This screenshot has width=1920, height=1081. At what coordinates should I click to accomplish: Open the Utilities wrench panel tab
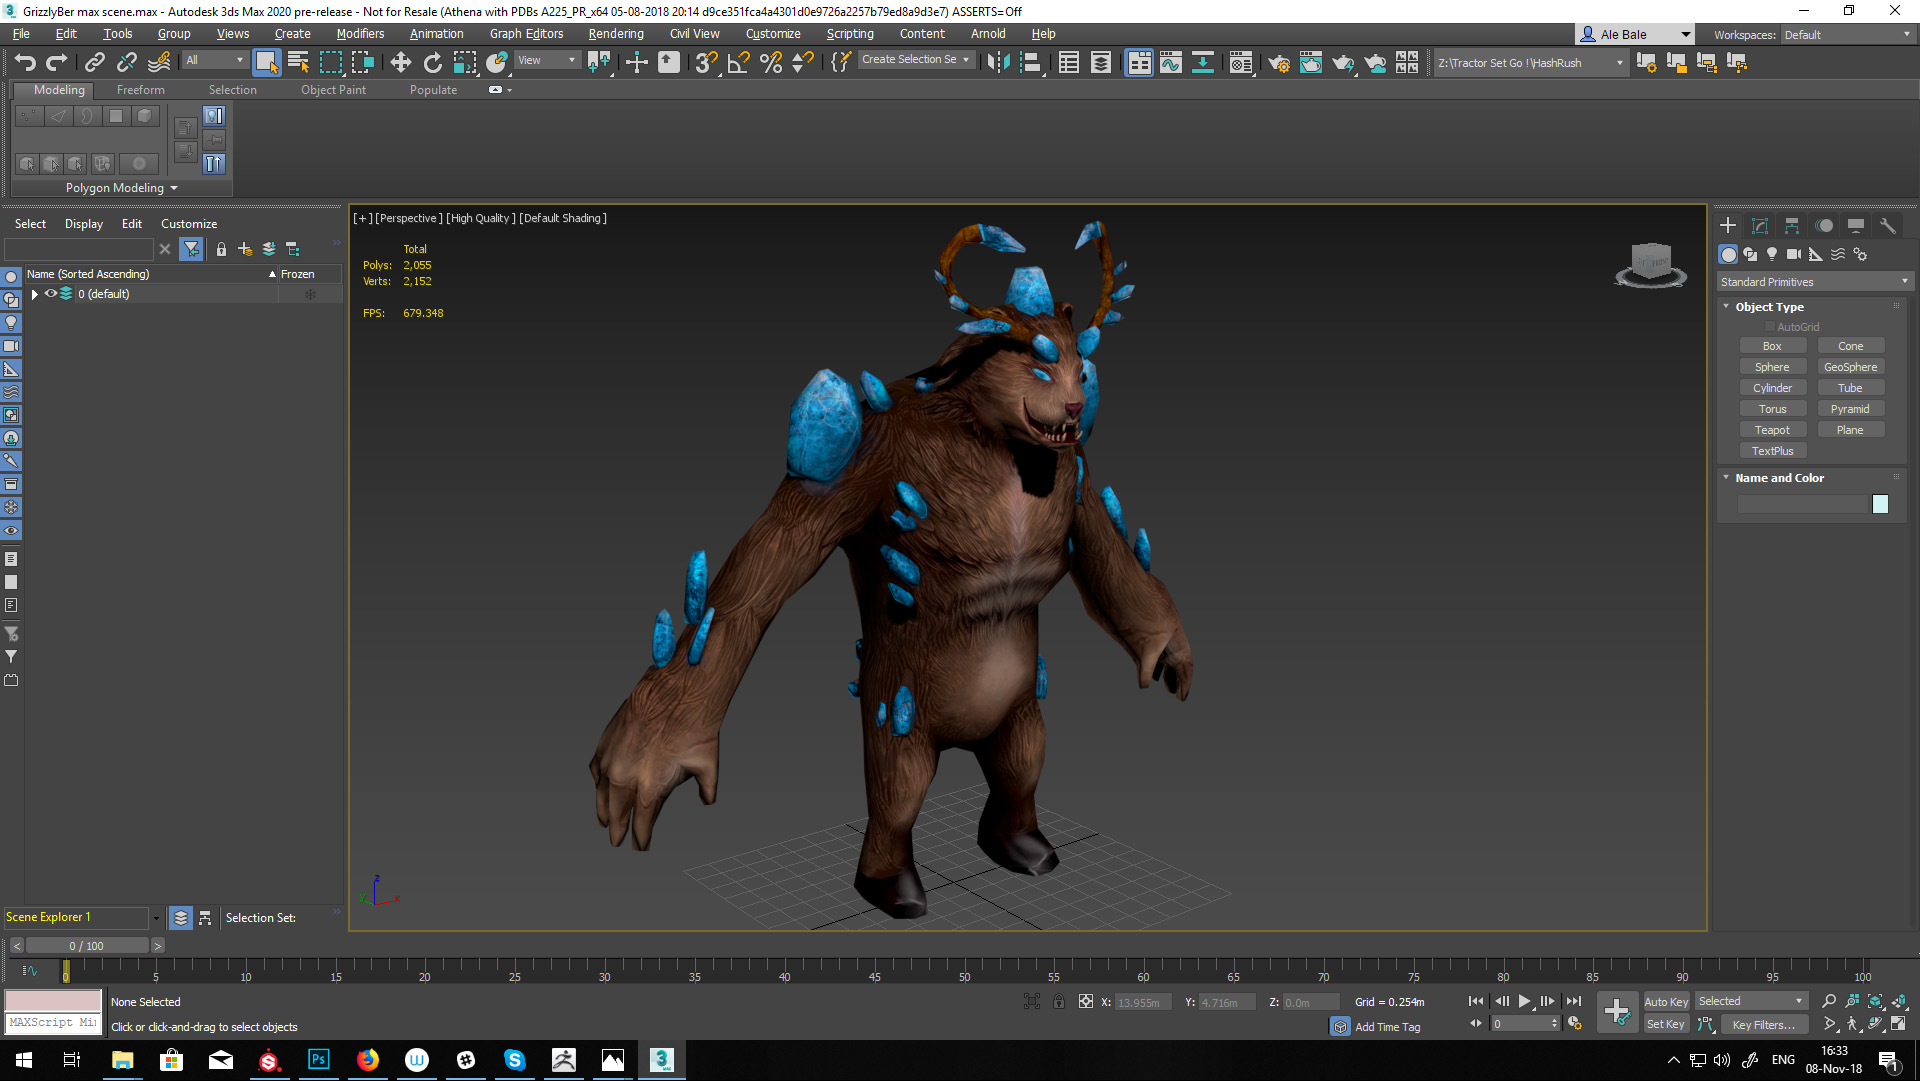(1888, 225)
